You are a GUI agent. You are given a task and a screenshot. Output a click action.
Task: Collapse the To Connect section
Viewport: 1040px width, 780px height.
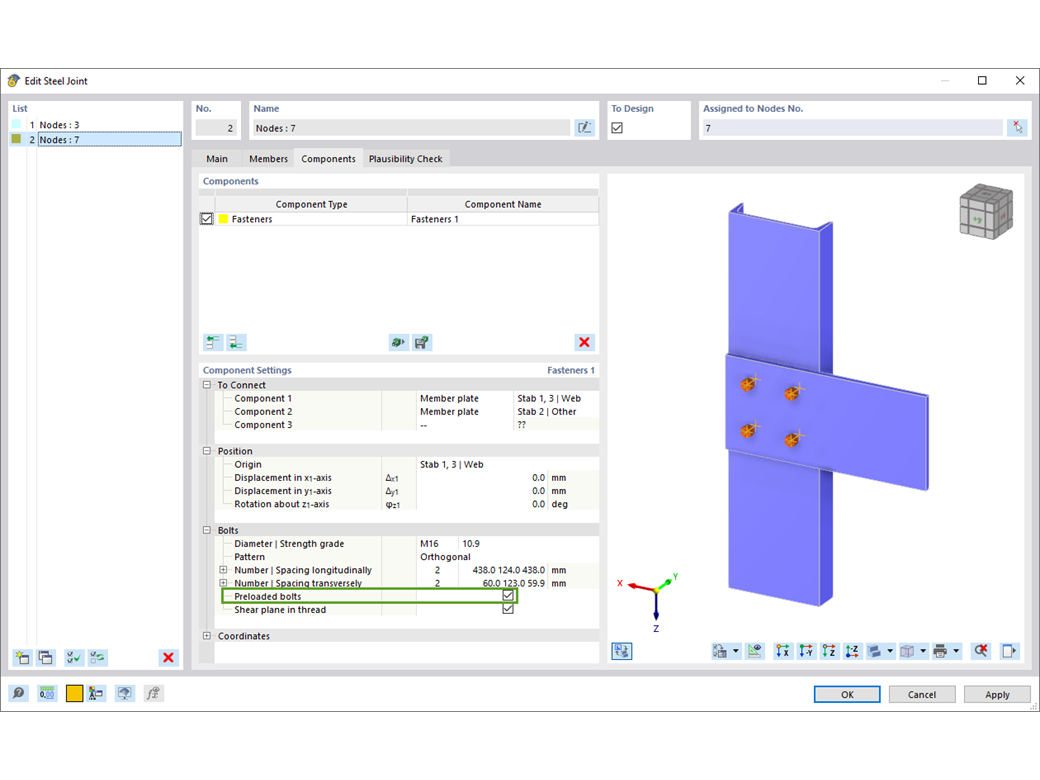coord(207,385)
